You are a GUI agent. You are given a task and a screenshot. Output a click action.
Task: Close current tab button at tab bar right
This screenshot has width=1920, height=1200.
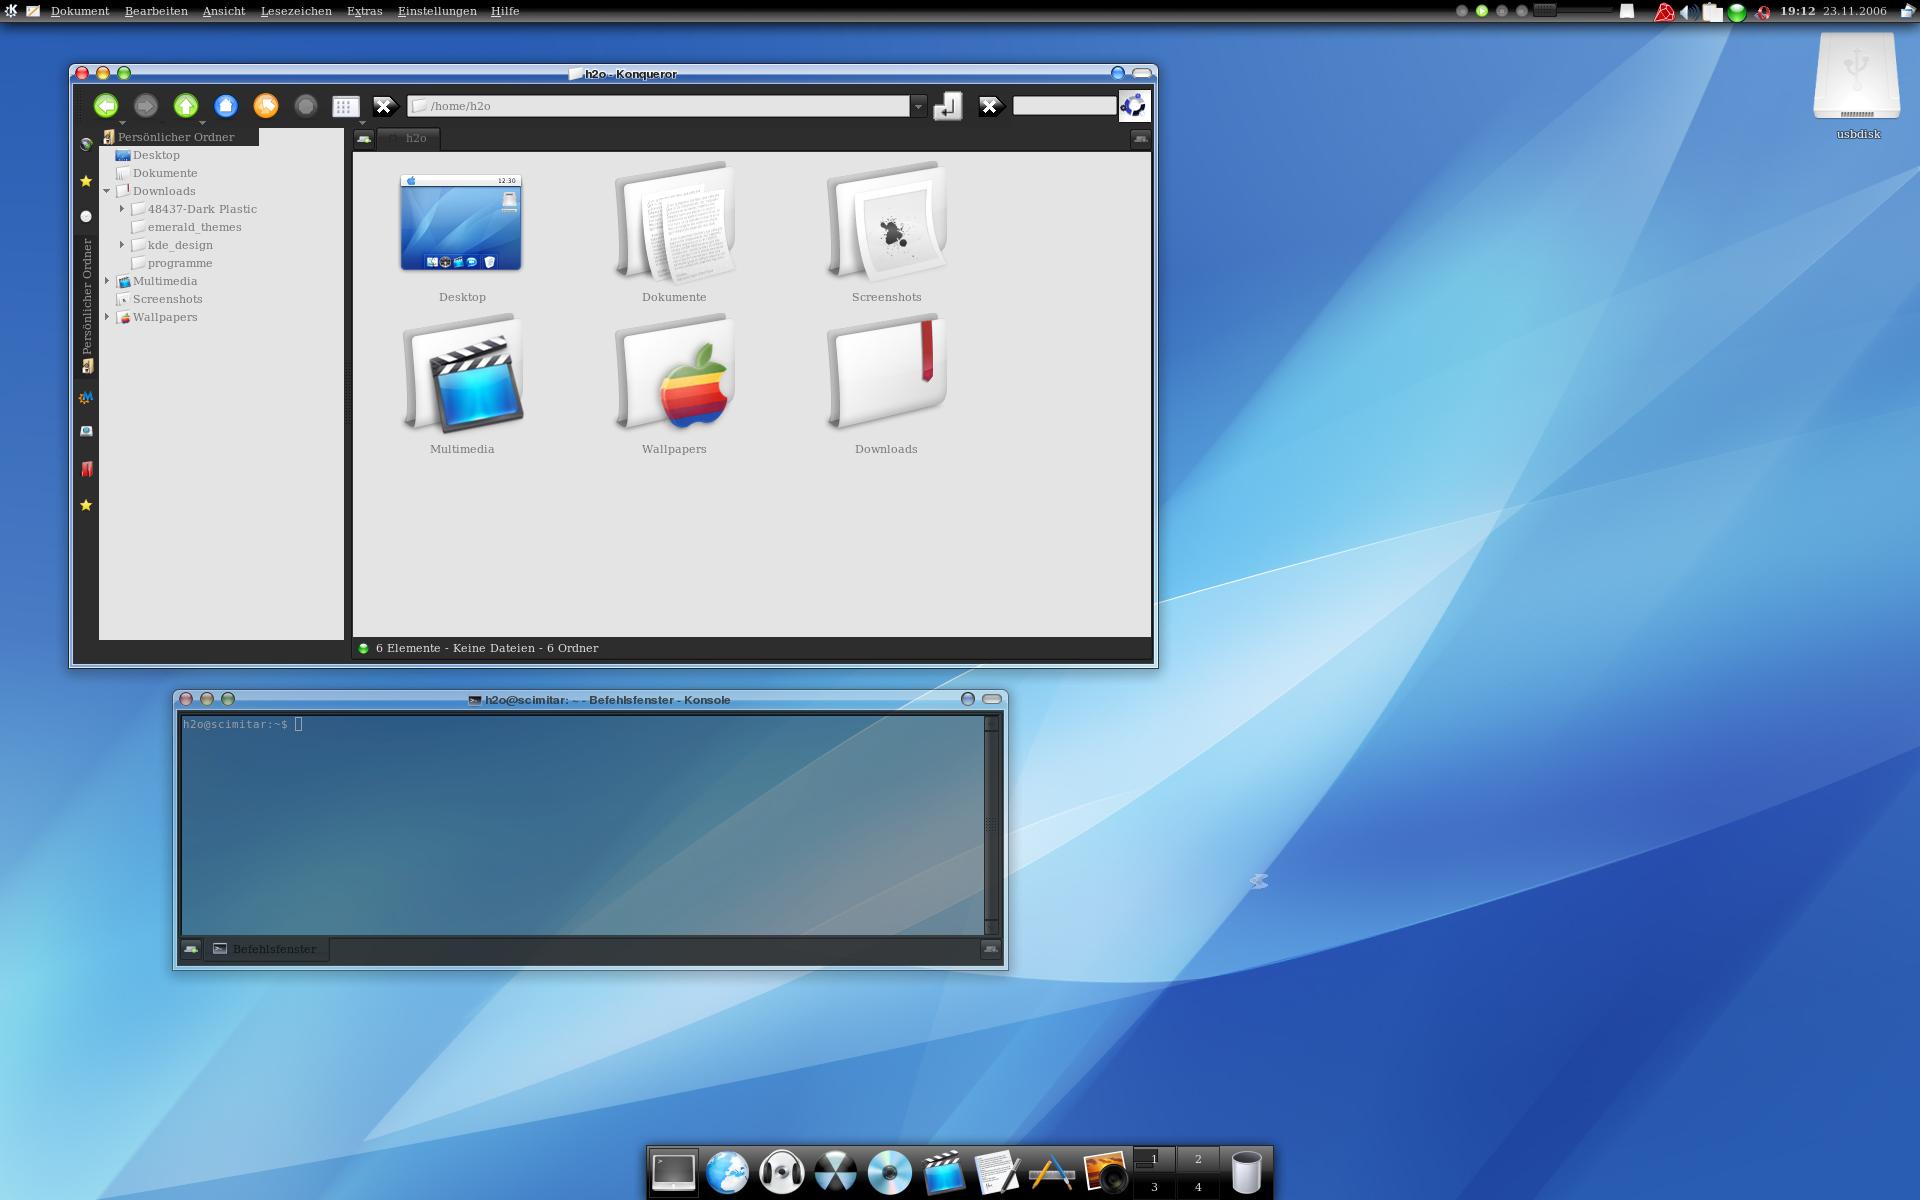click(x=1140, y=139)
